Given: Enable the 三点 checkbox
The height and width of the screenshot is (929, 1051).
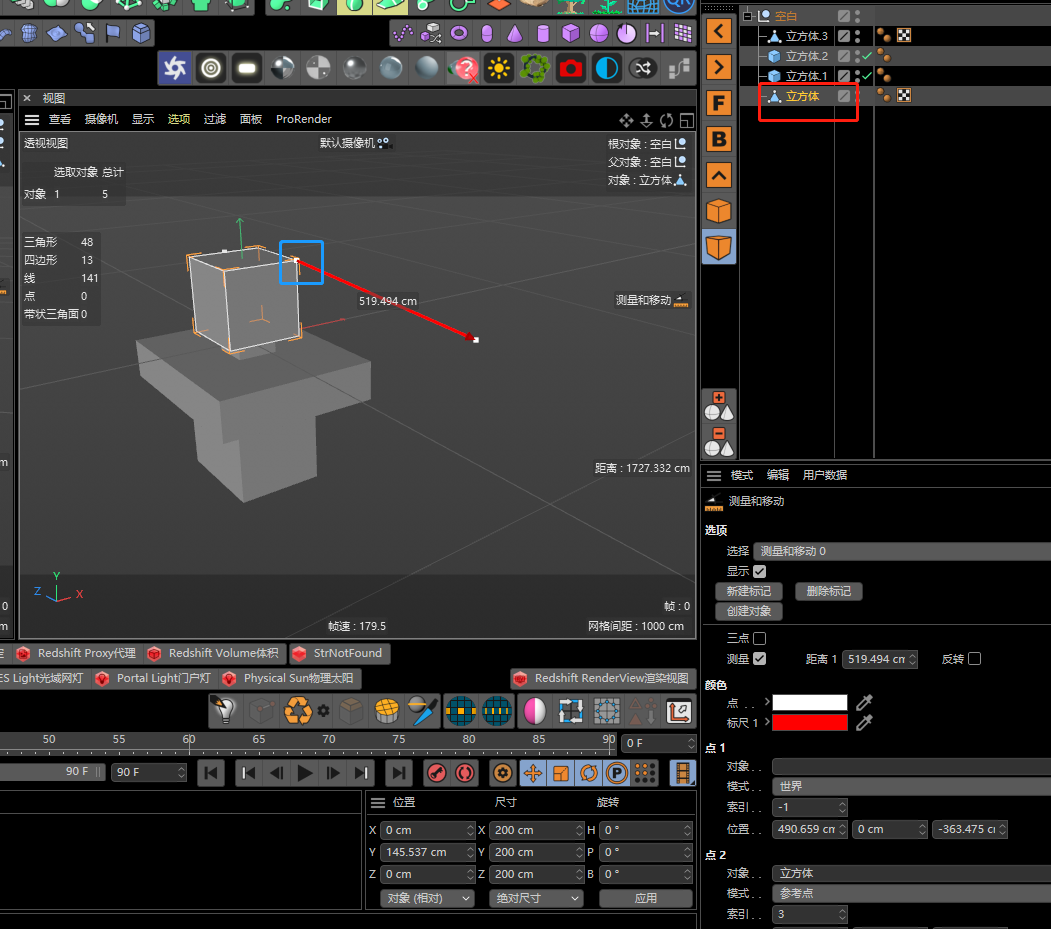Looking at the screenshot, I should (759, 638).
